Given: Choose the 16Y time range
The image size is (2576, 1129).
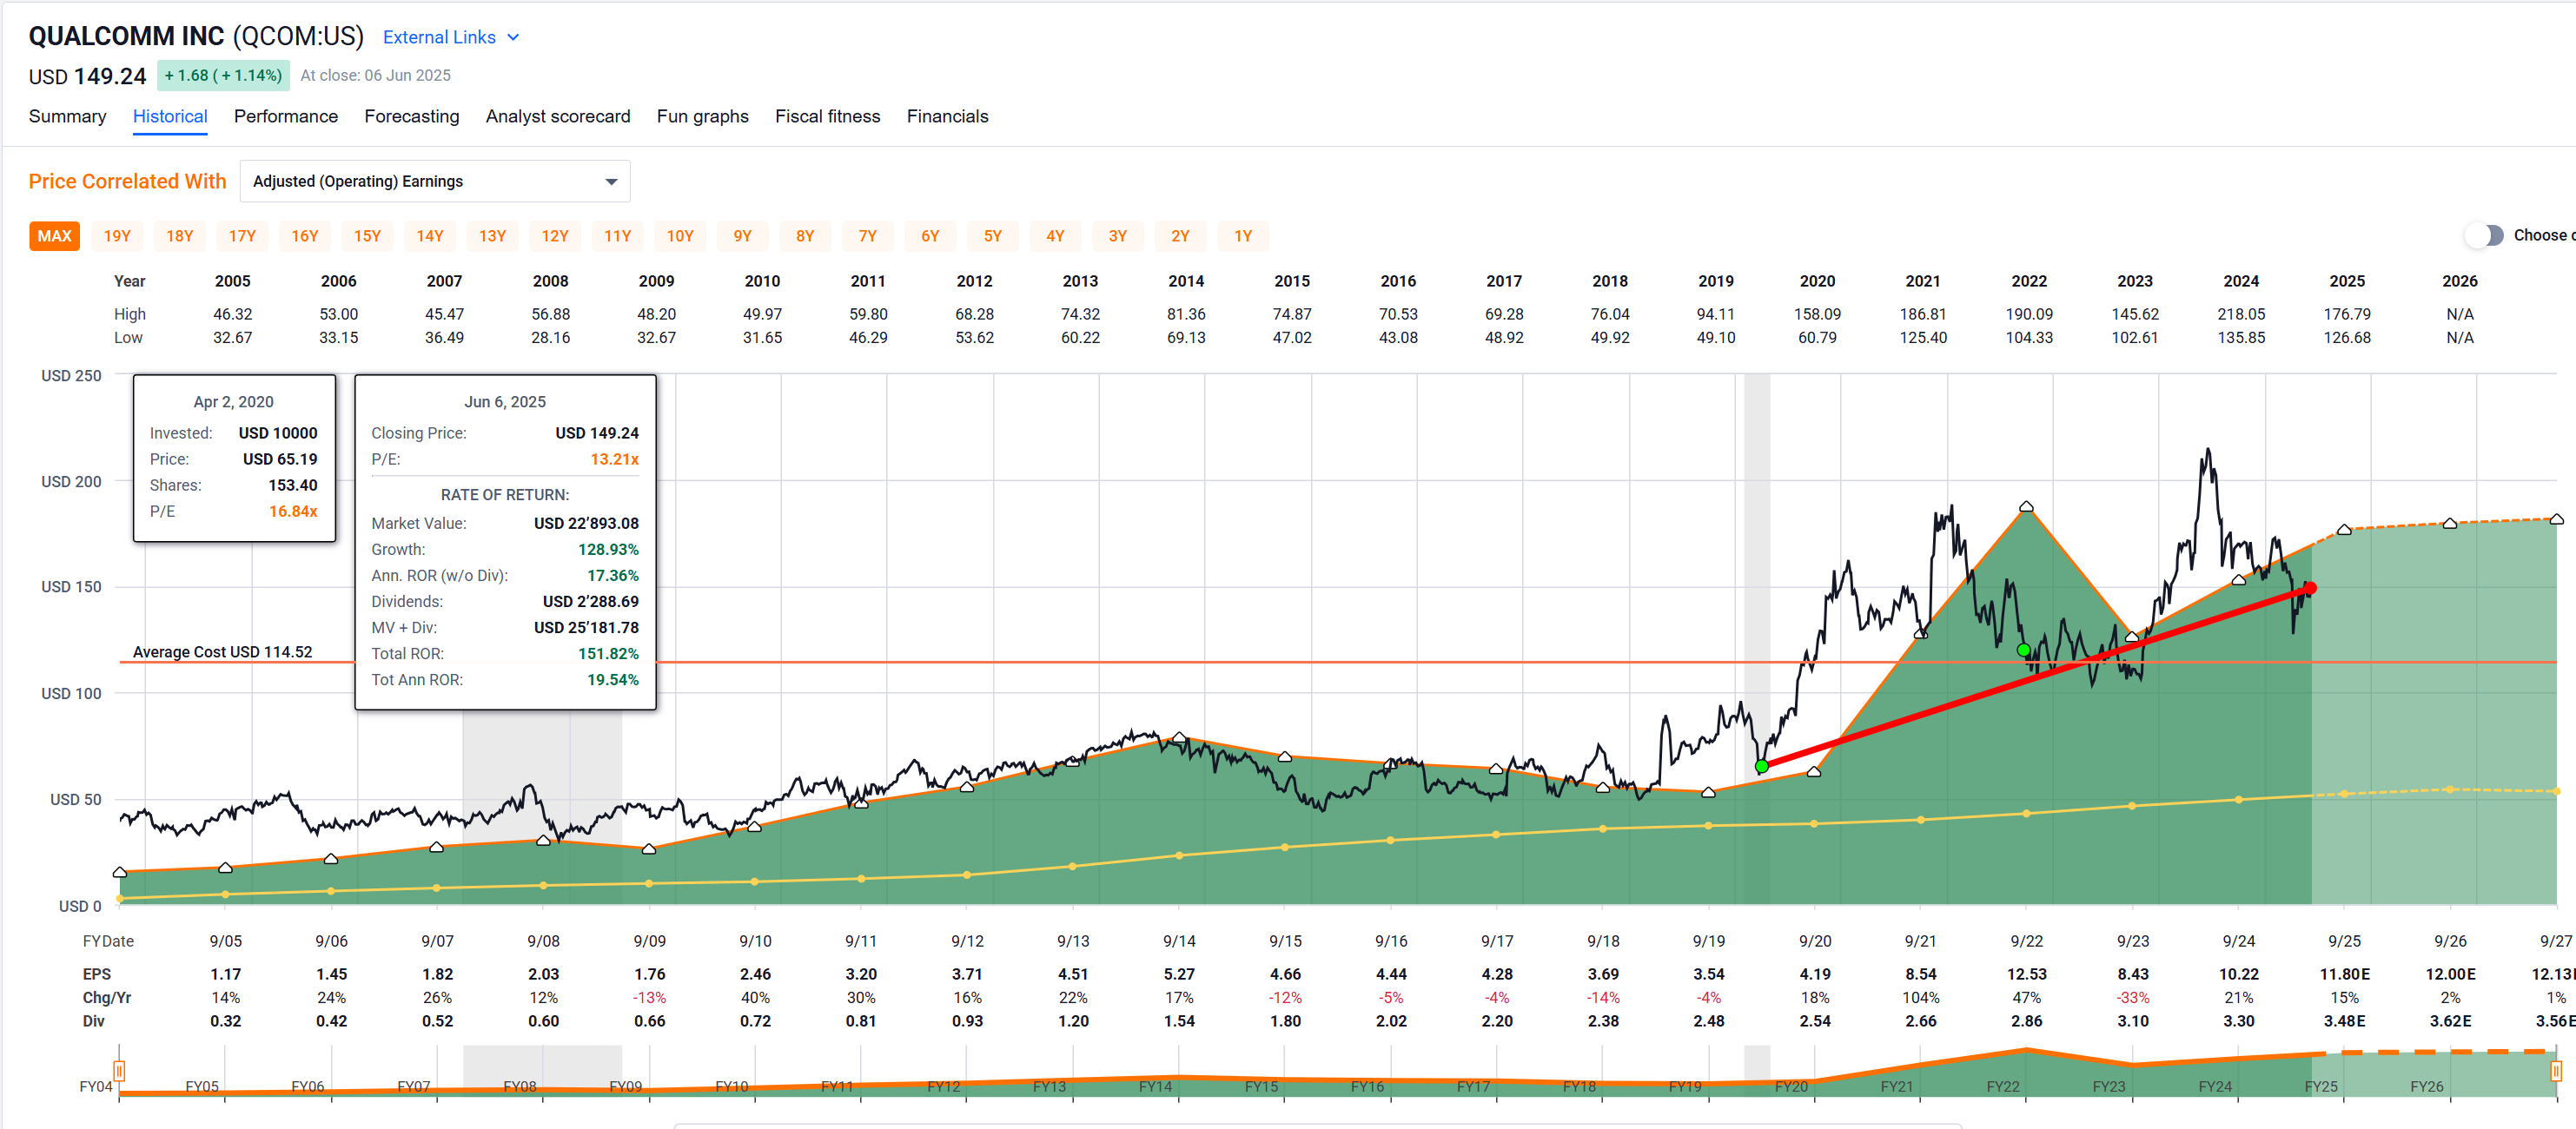Looking at the screenshot, I should (x=305, y=236).
